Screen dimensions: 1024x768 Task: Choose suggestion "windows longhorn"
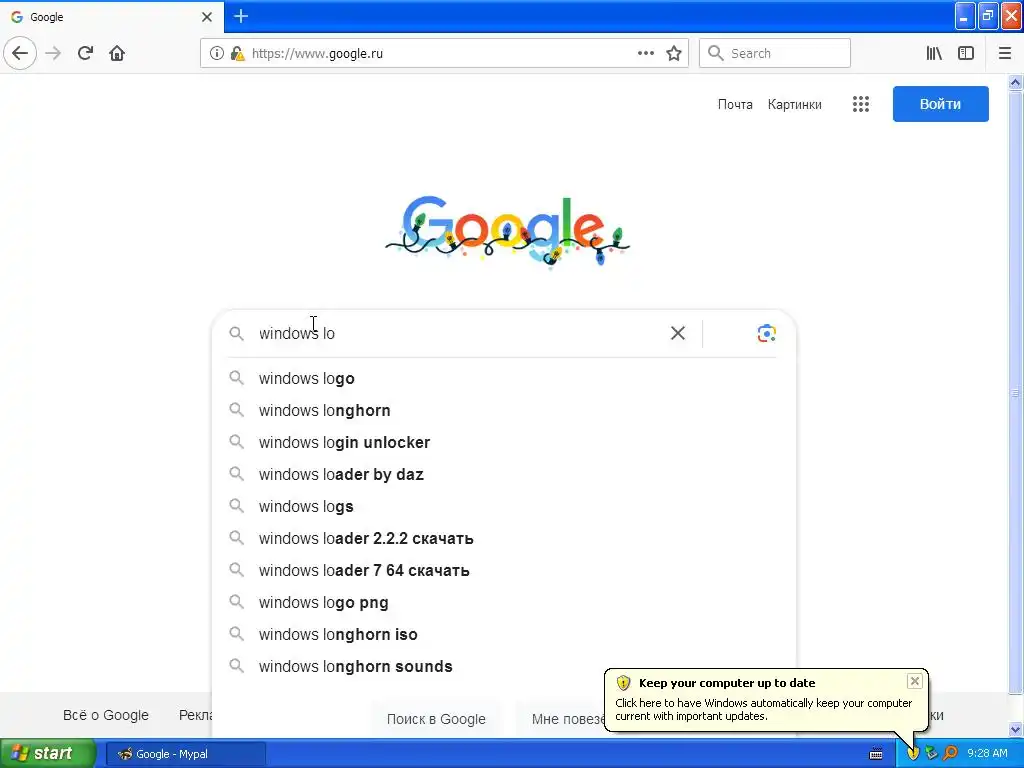504,410
